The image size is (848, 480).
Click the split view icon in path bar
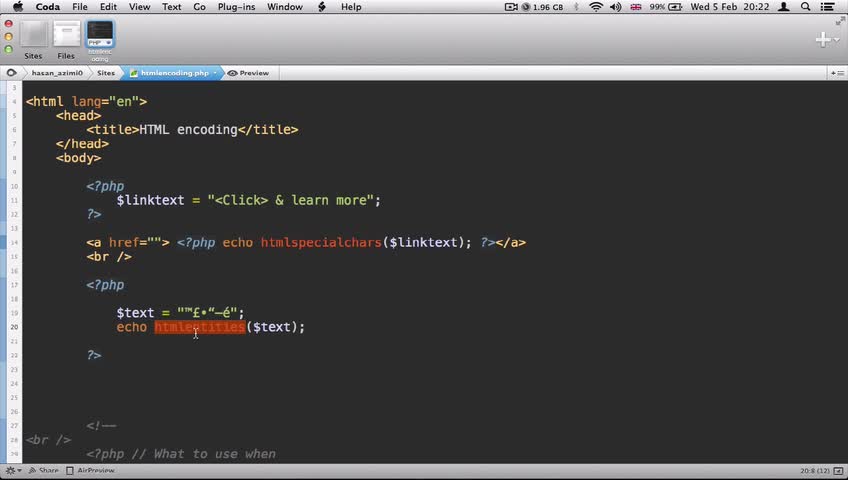pos(837,72)
